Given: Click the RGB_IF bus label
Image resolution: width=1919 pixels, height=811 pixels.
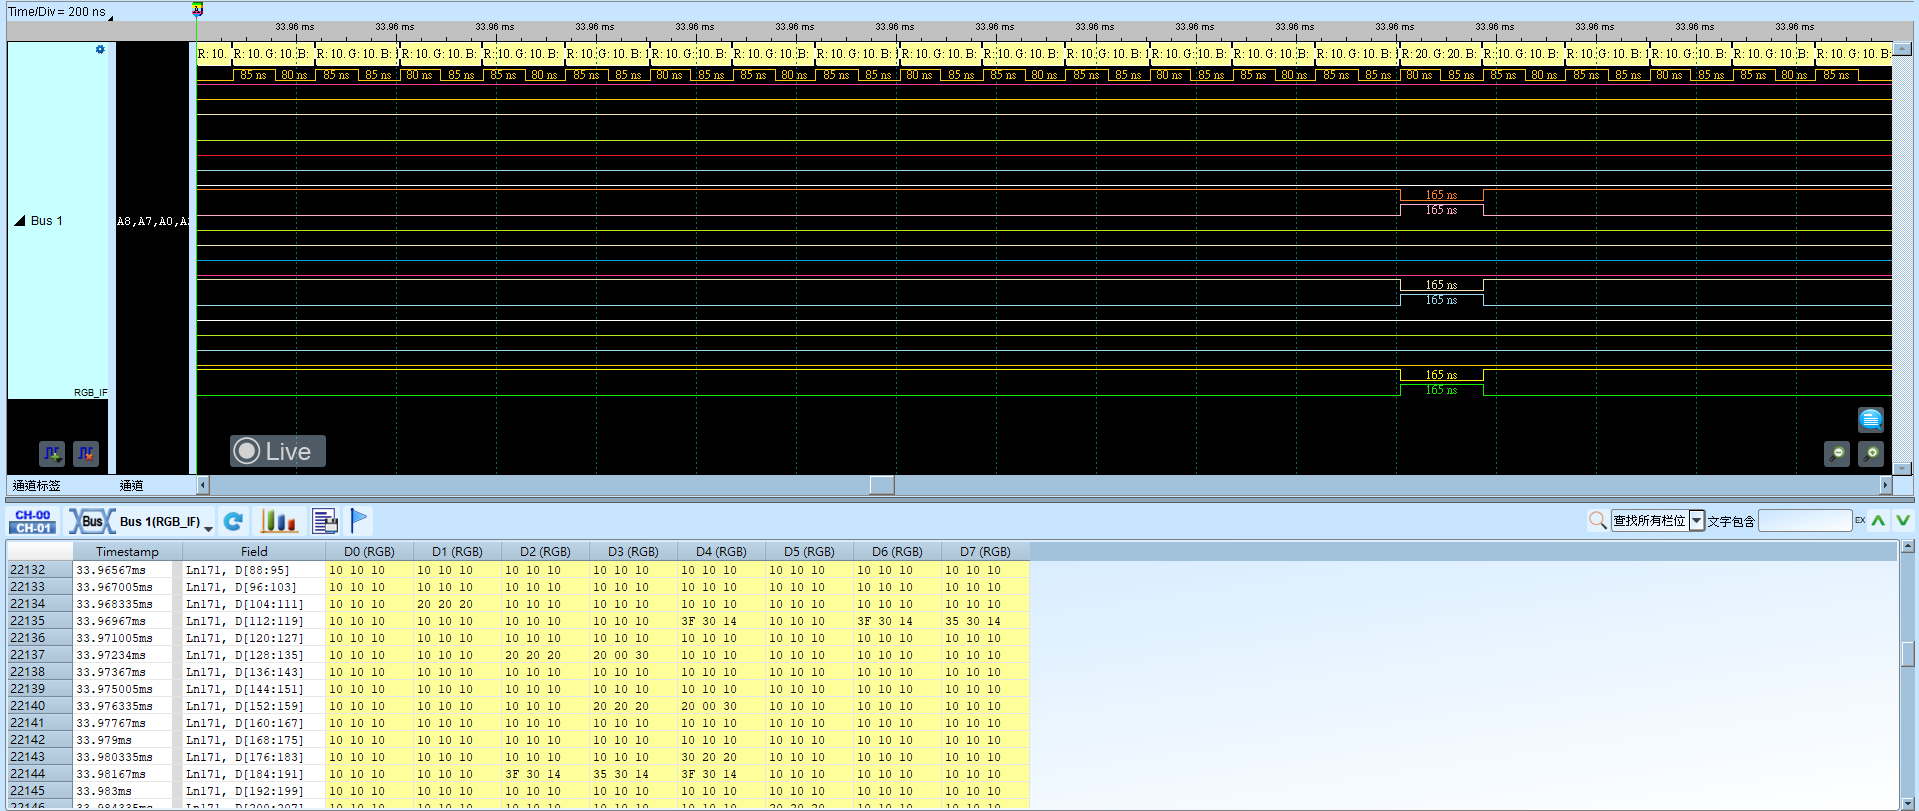Looking at the screenshot, I should click(90, 392).
